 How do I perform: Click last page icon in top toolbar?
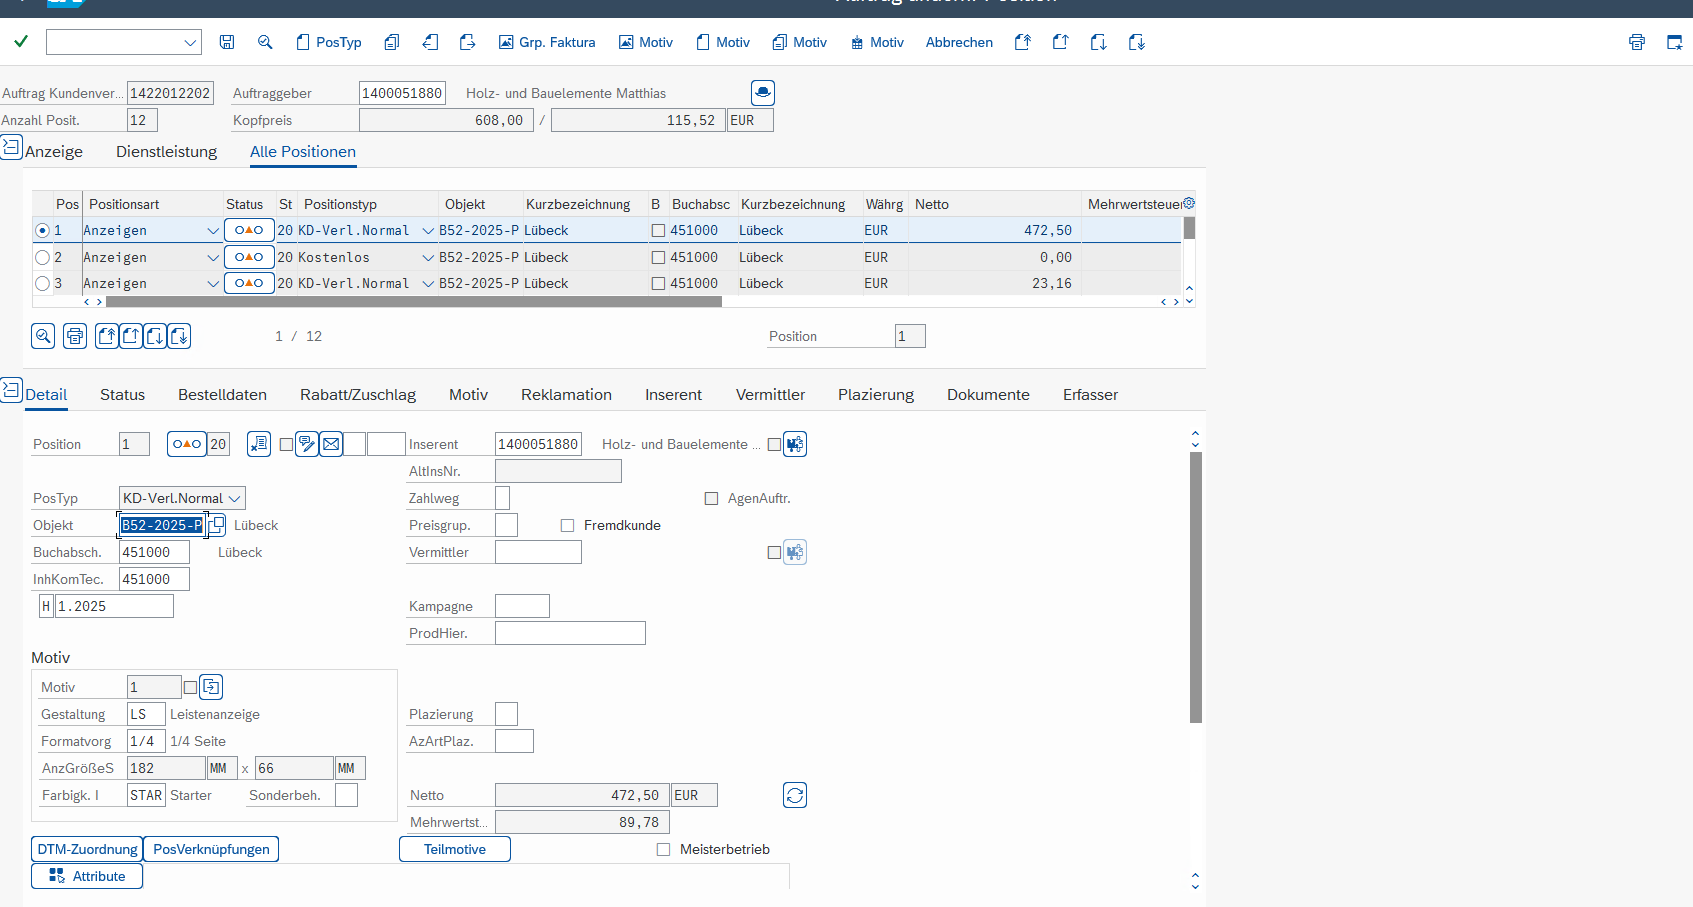tap(1136, 42)
